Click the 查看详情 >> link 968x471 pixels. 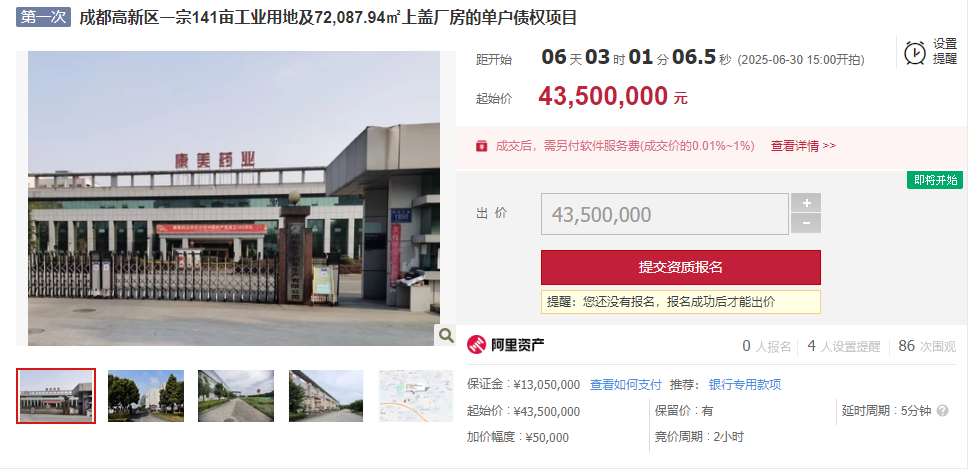pyautogui.click(x=803, y=146)
